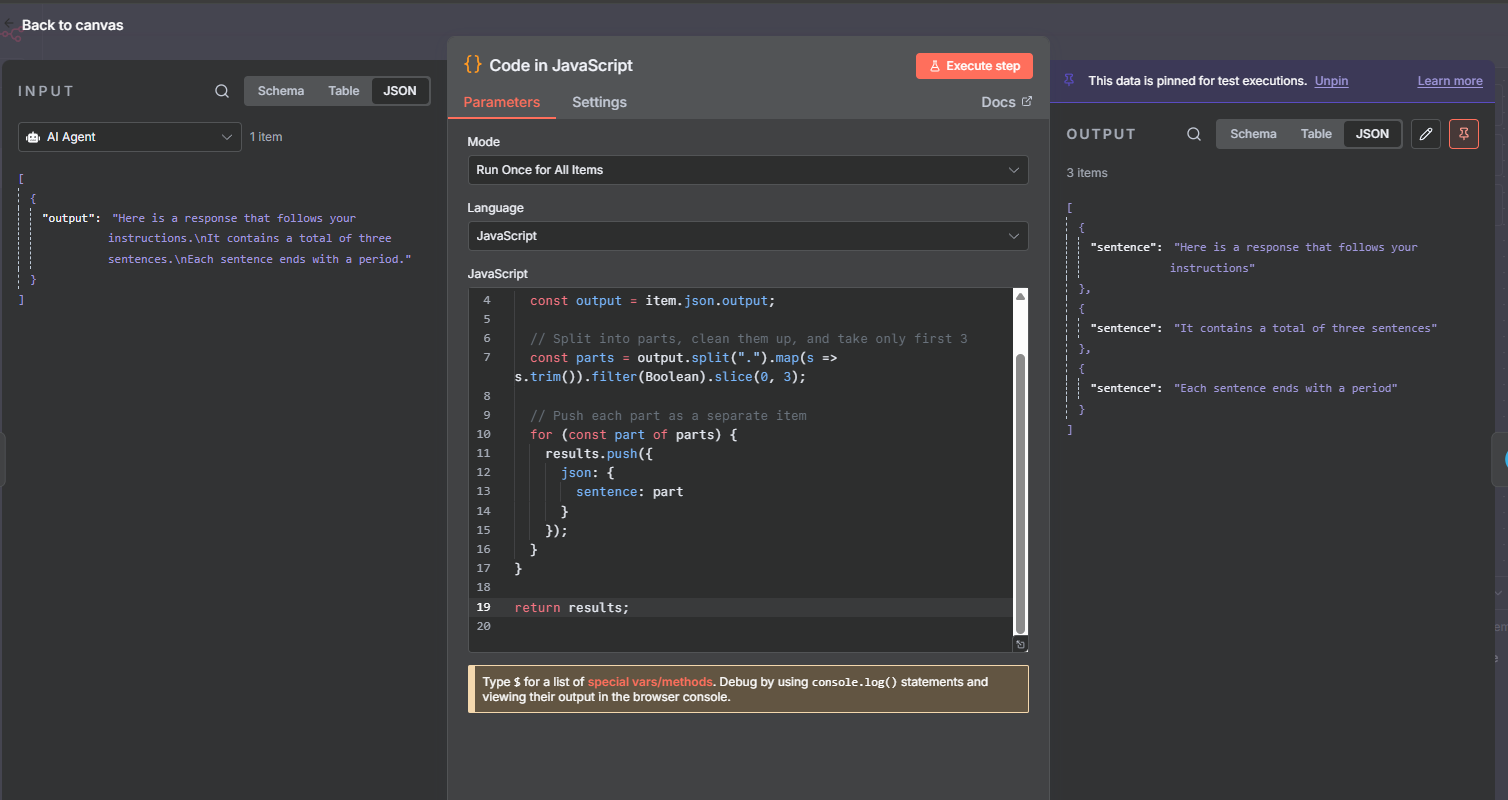Image resolution: width=1508 pixels, height=800 pixels.
Task: Click the back arrow to canvas
Action: [11, 25]
